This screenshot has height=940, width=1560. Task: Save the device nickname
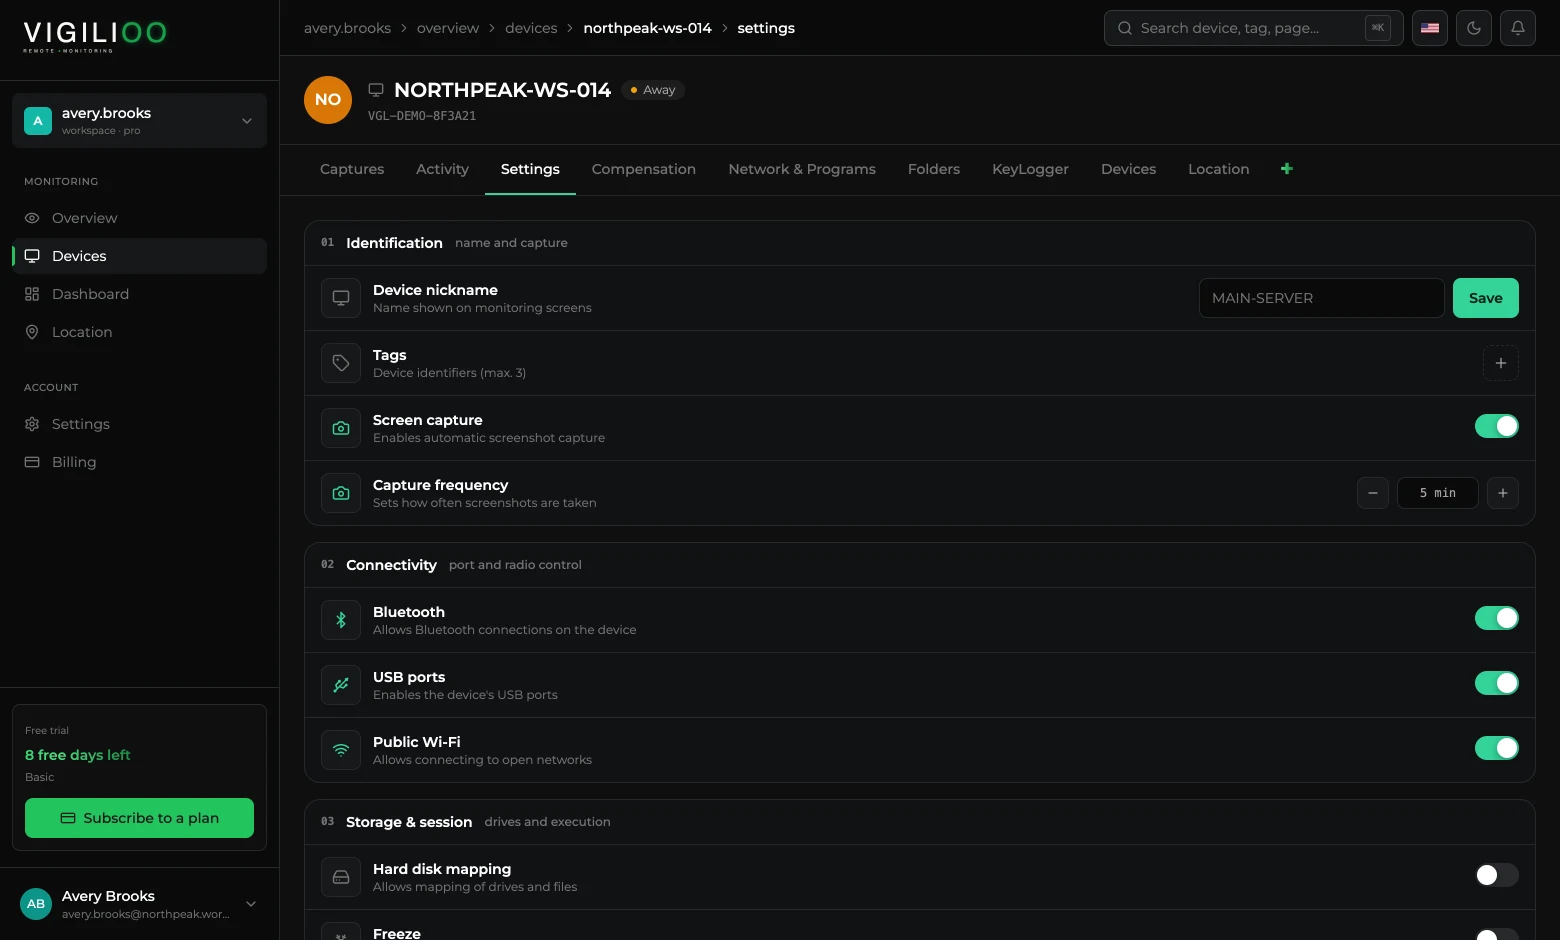click(x=1486, y=298)
